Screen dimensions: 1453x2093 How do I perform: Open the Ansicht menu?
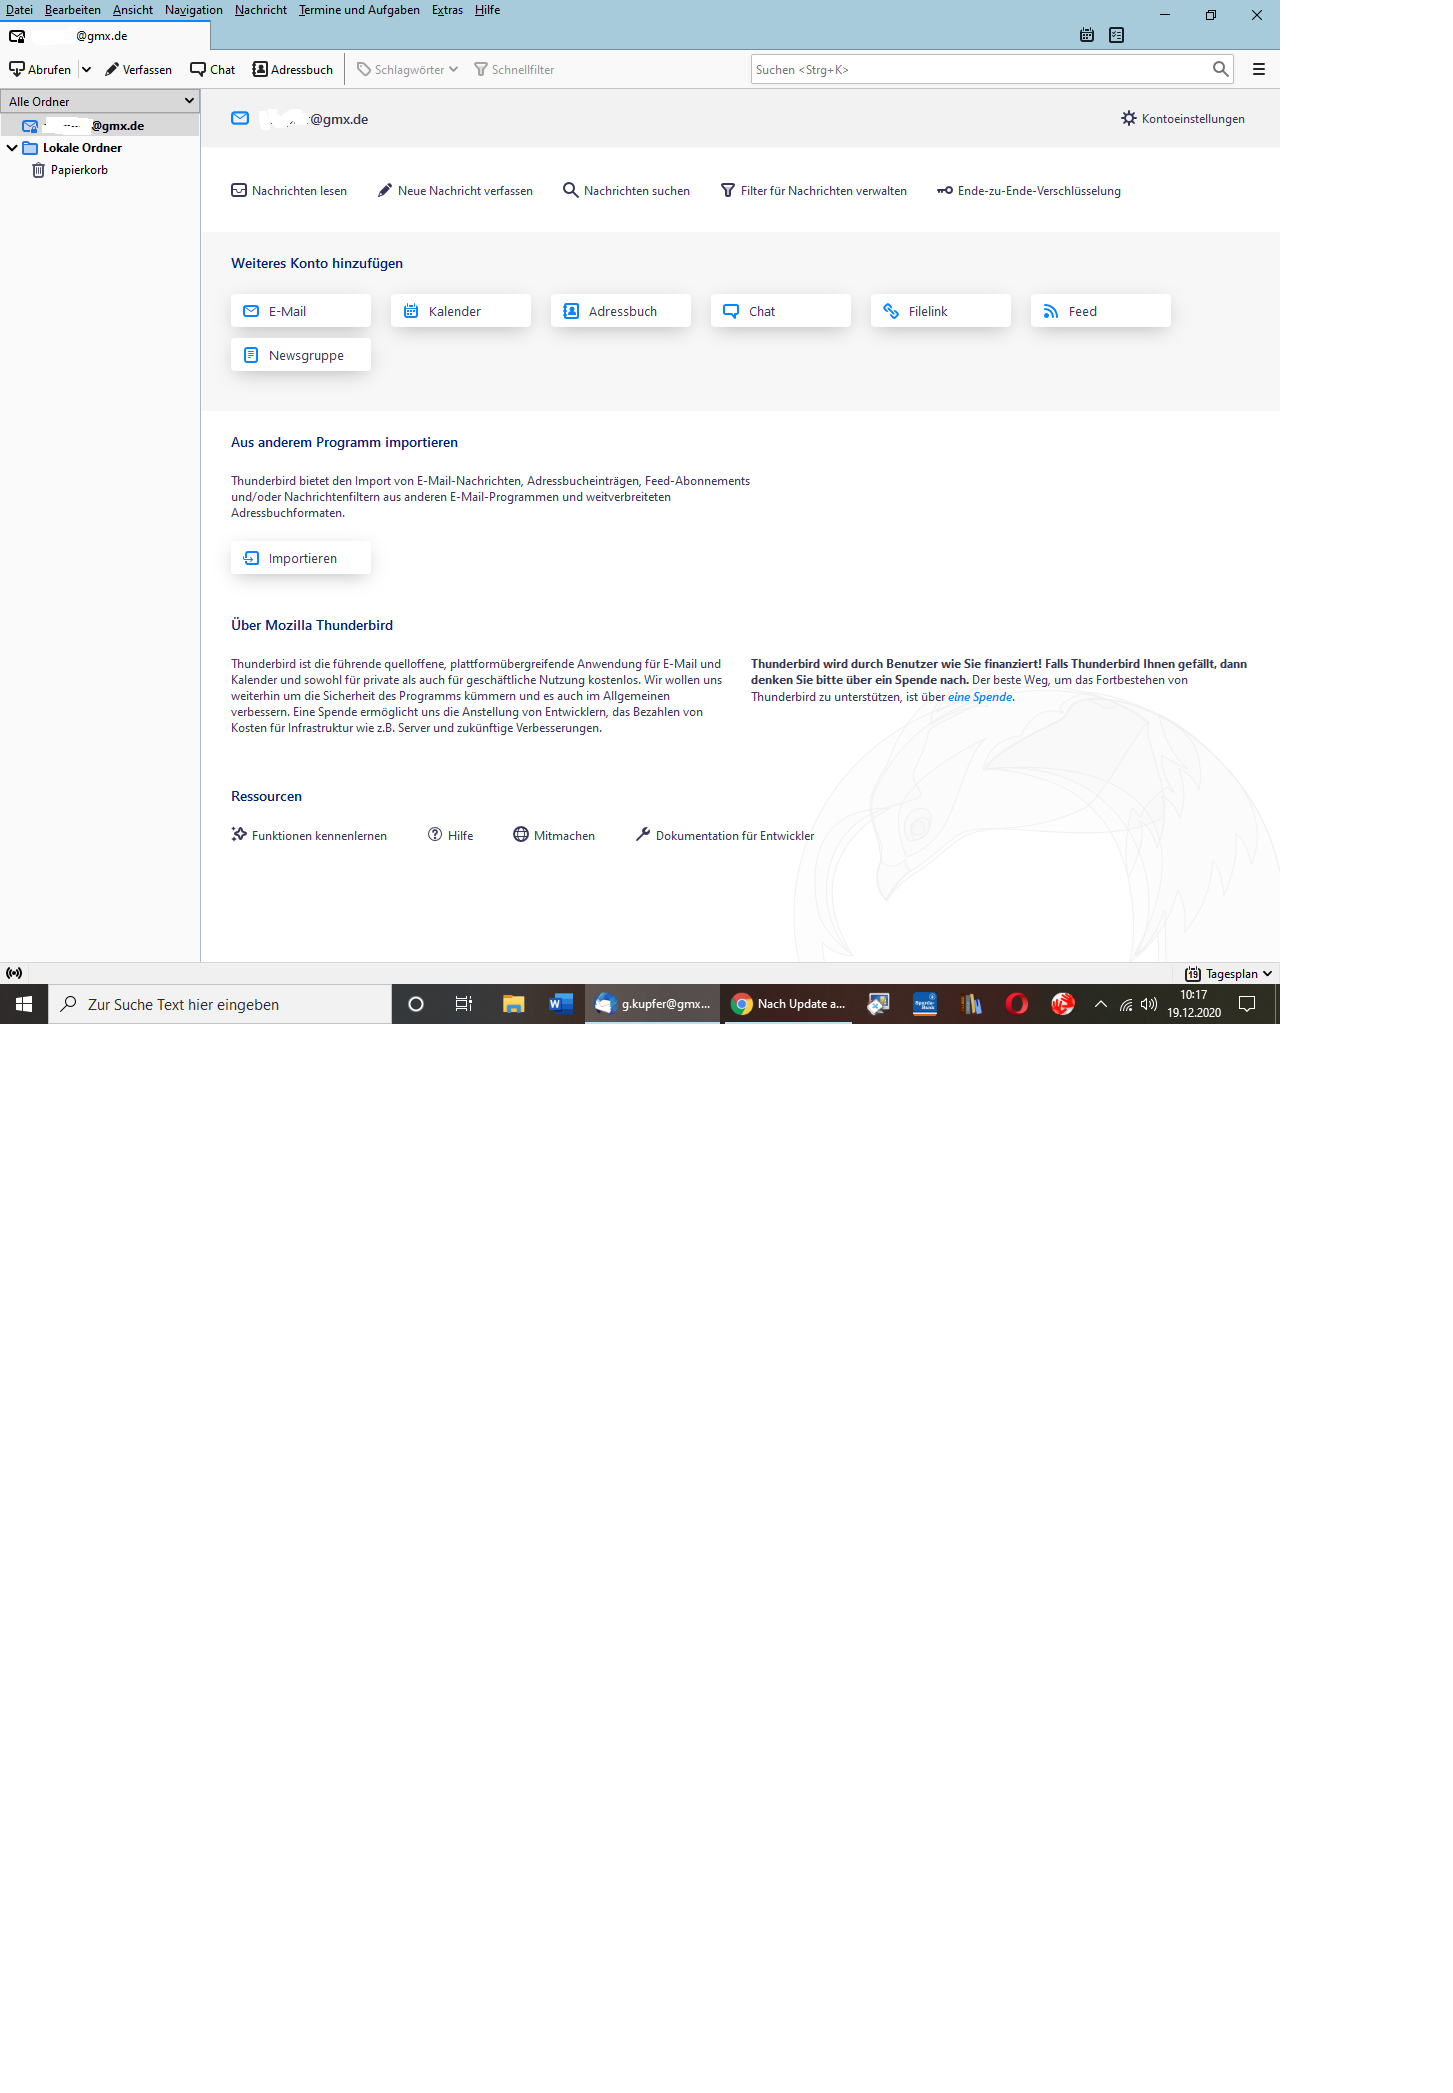coord(133,10)
